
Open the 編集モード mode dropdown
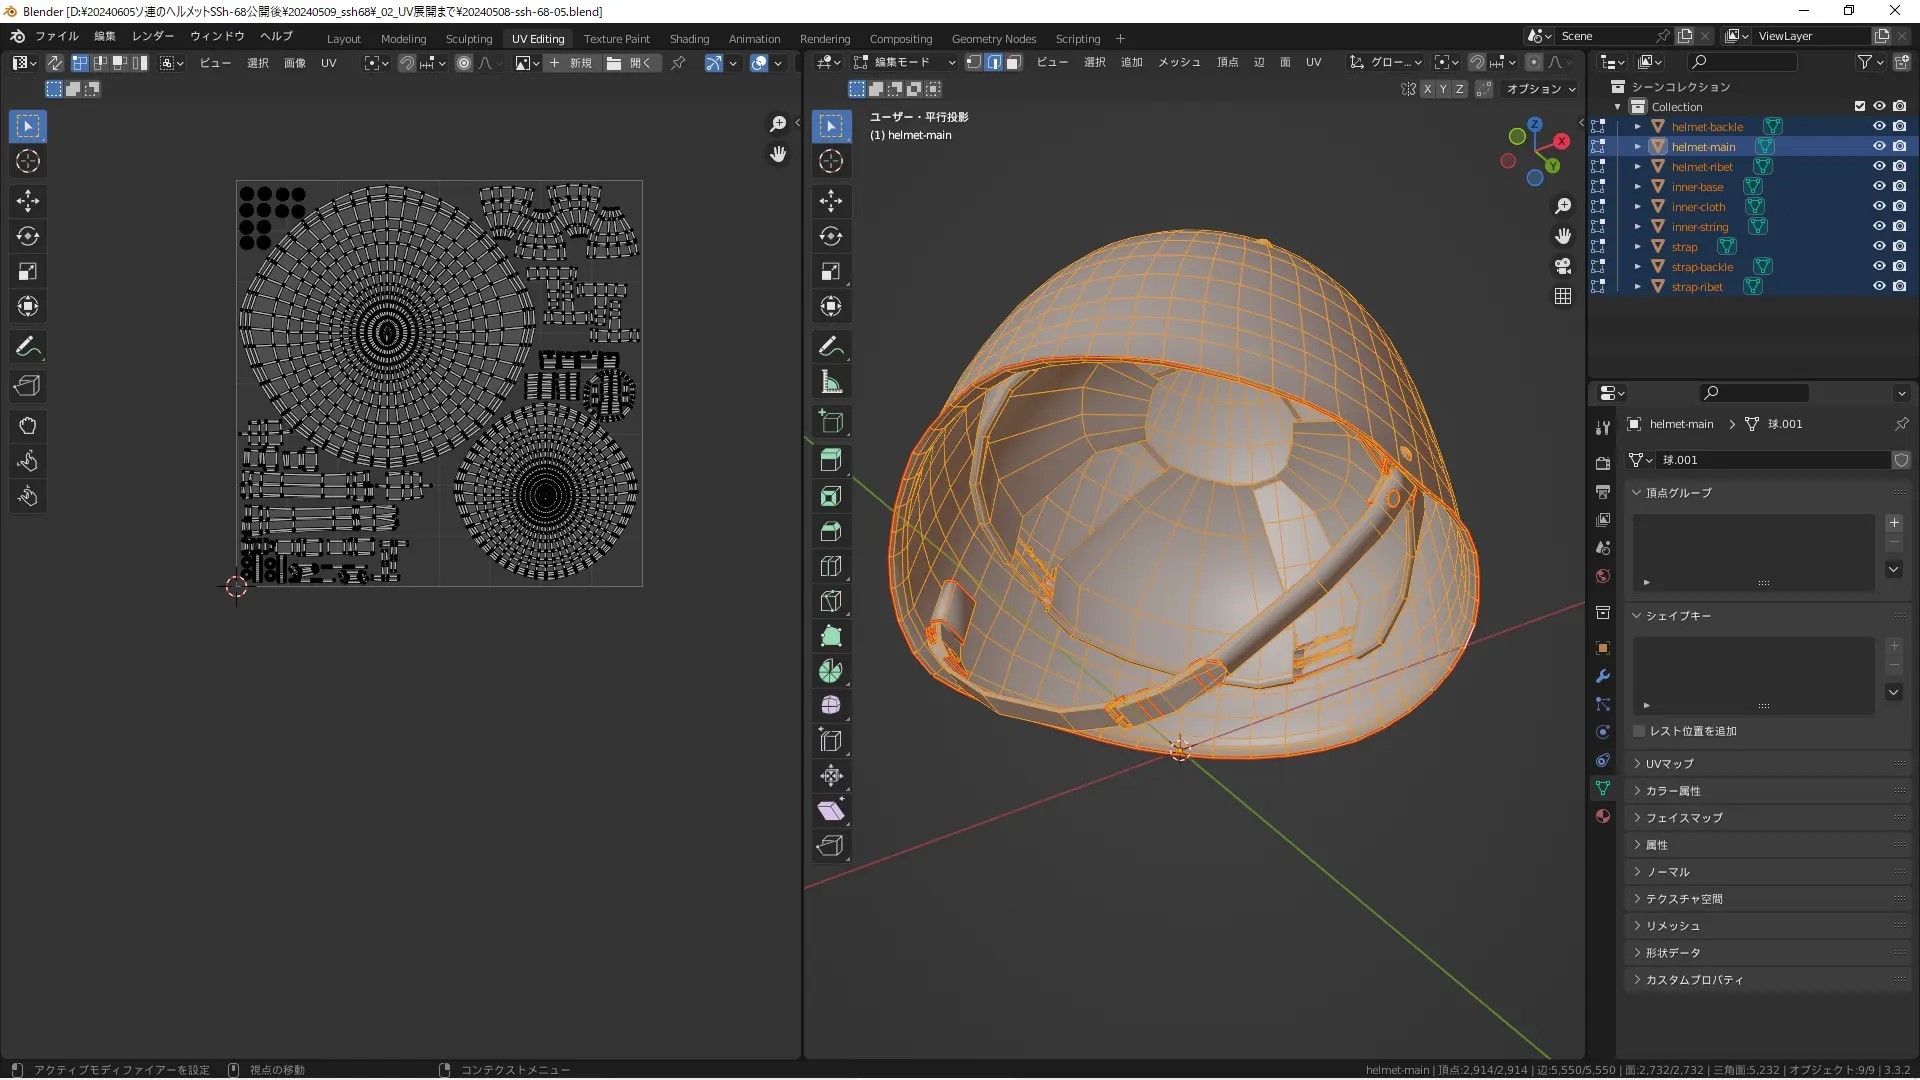[x=904, y=62]
